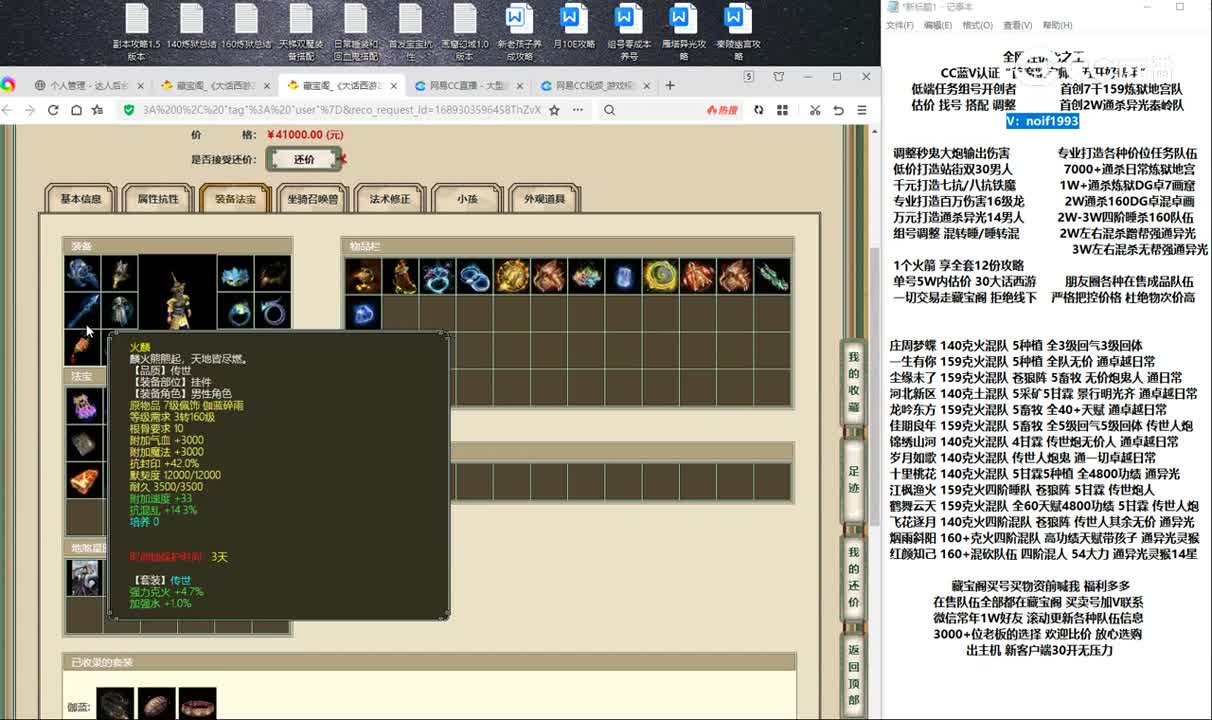The height and width of the screenshot is (720, 1212).
Task: Open Notepad 格式(O) menu
Action: (x=977, y=25)
